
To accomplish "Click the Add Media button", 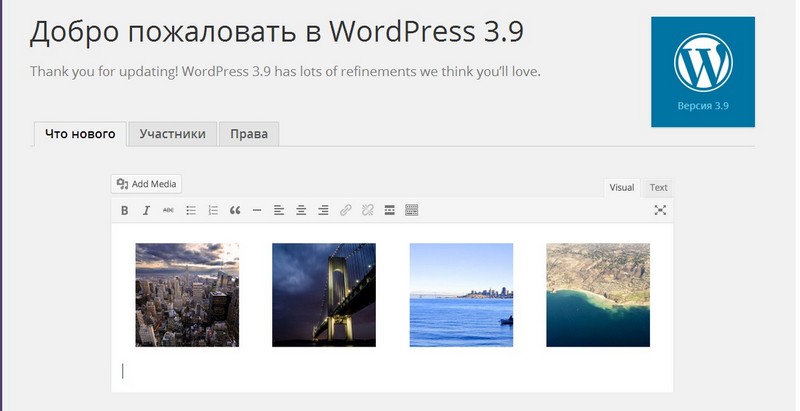I will point(146,184).
